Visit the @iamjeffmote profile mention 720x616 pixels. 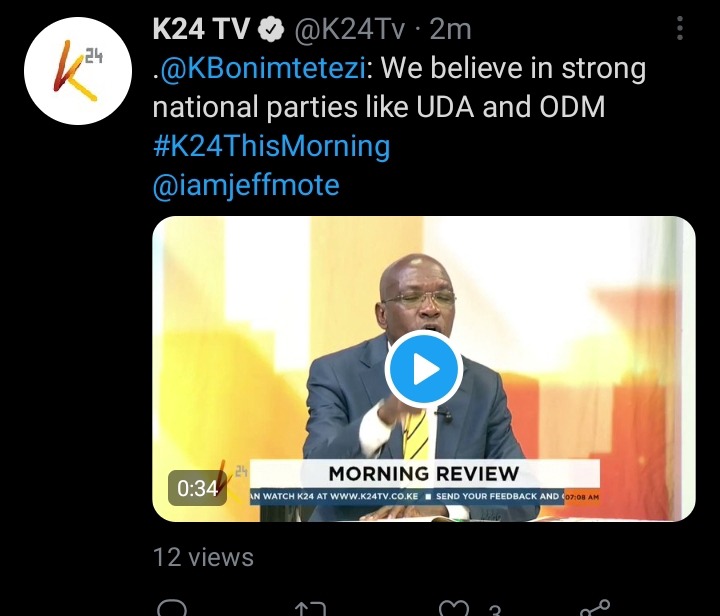pos(246,185)
